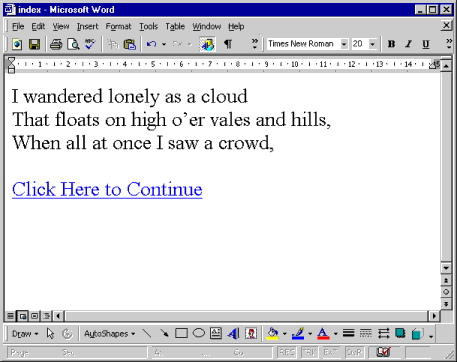Viewport: 457px width, 362px height.
Task: Open the Draw menu button
Action: [25, 334]
